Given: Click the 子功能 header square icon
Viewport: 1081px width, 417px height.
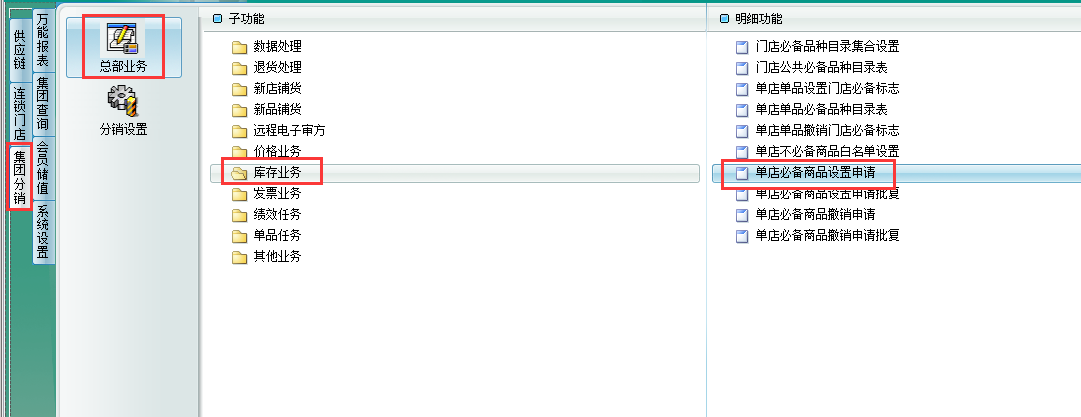Looking at the screenshot, I should pos(218,19).
